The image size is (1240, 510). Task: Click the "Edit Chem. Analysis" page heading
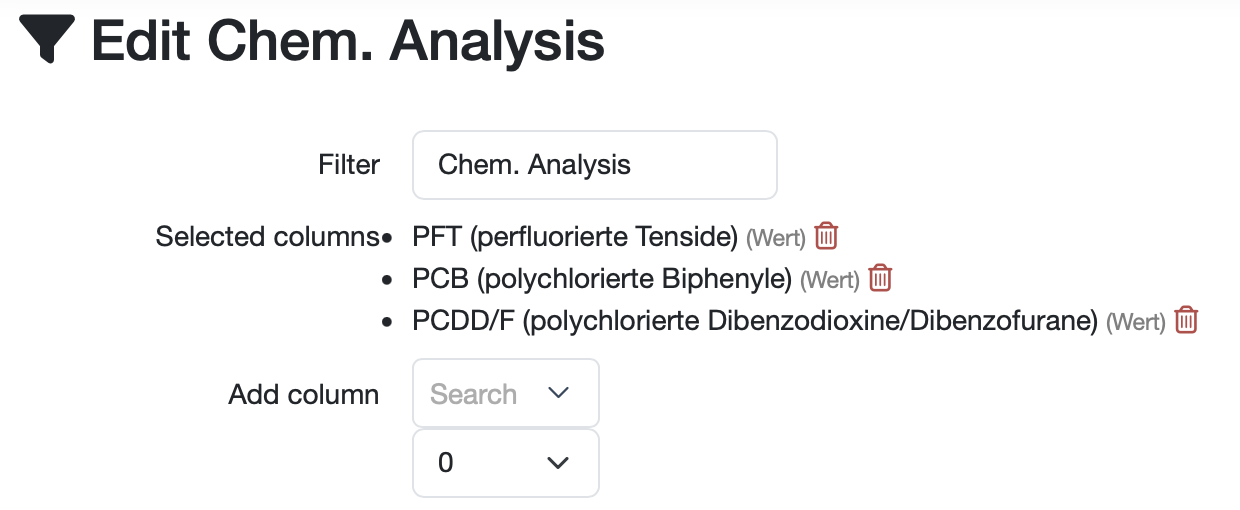(x=348, y=42)
